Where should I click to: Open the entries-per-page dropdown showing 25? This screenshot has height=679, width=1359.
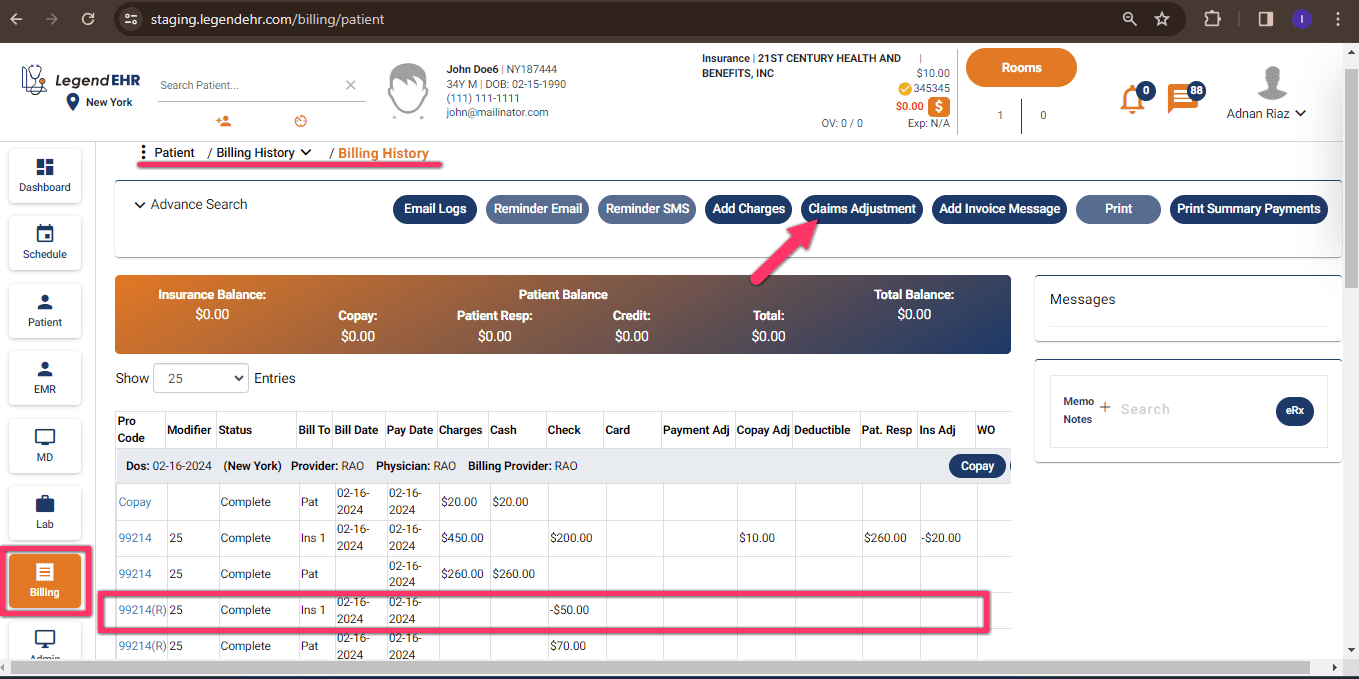tap(200, 378)
